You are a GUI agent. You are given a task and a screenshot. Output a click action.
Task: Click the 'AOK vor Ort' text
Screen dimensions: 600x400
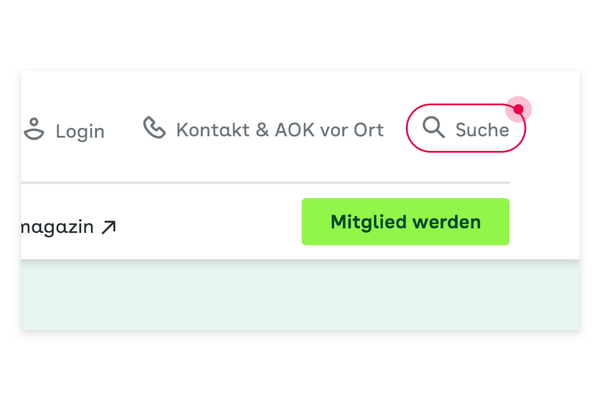pyautogui.click(x=329, y=129)
